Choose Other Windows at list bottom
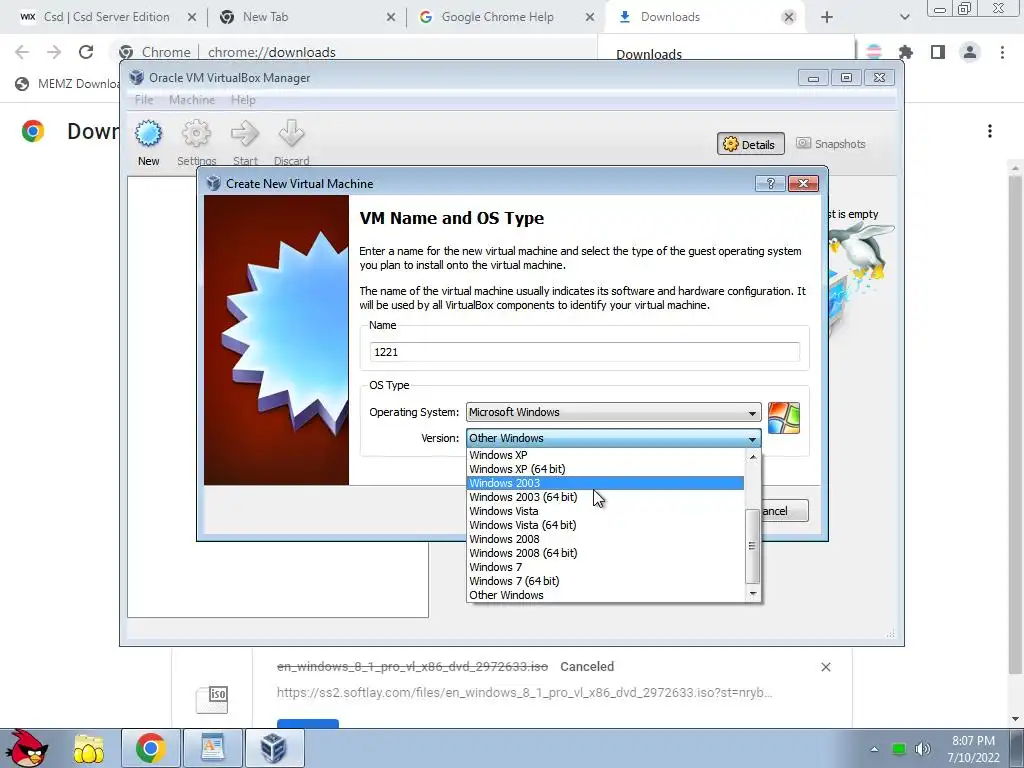This screenshot has height=768, width=1024. (x=605, y=596)
